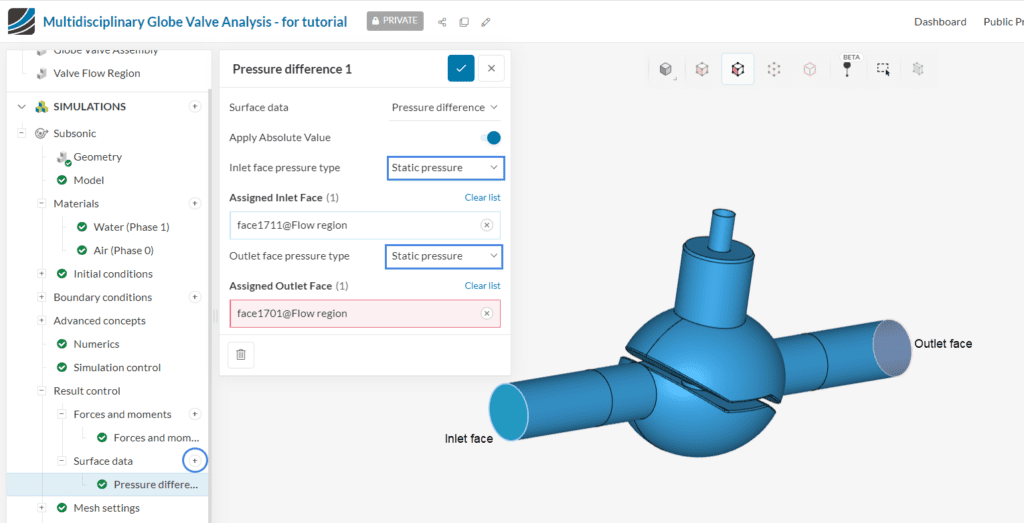Click the SimScale logo in the header
Viewport: 1024px width, 523px height.
tap(22, 21)
